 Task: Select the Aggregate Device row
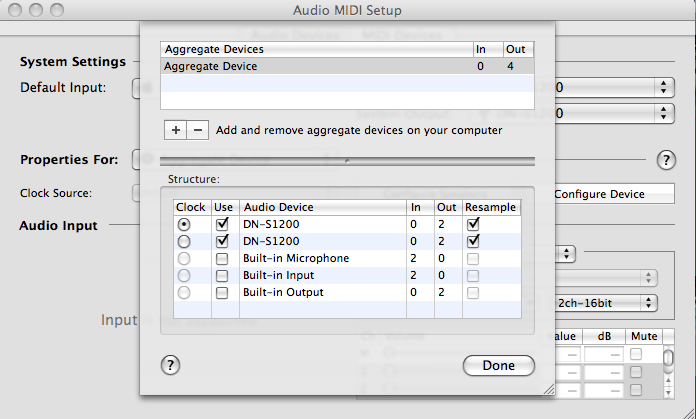[x=347, y=66]
